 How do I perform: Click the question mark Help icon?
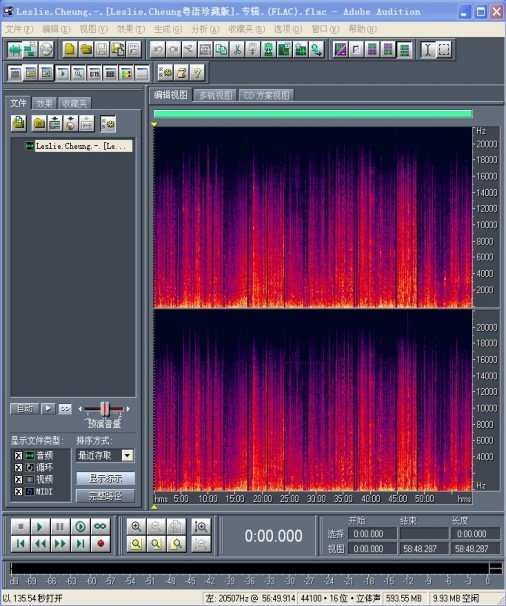click(197, 73)
